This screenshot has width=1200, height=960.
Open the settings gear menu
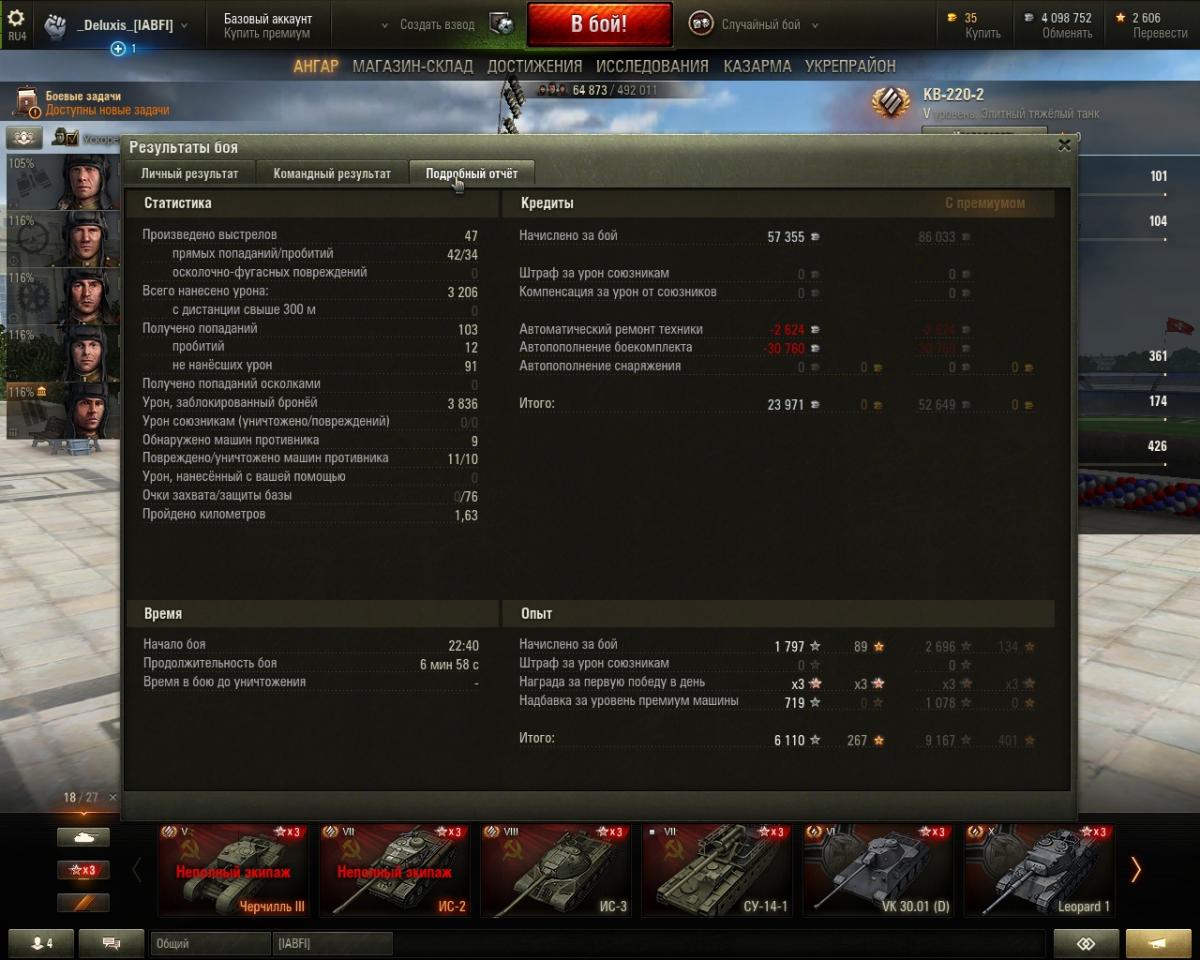pyautogui.click(x=16, y=18)
